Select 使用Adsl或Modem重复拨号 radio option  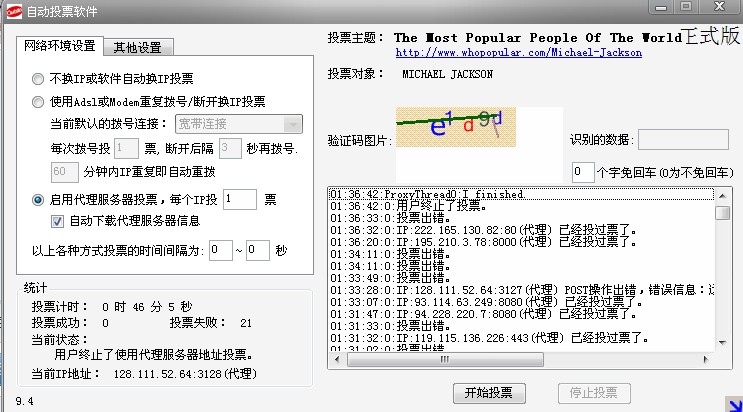point(38,101)
